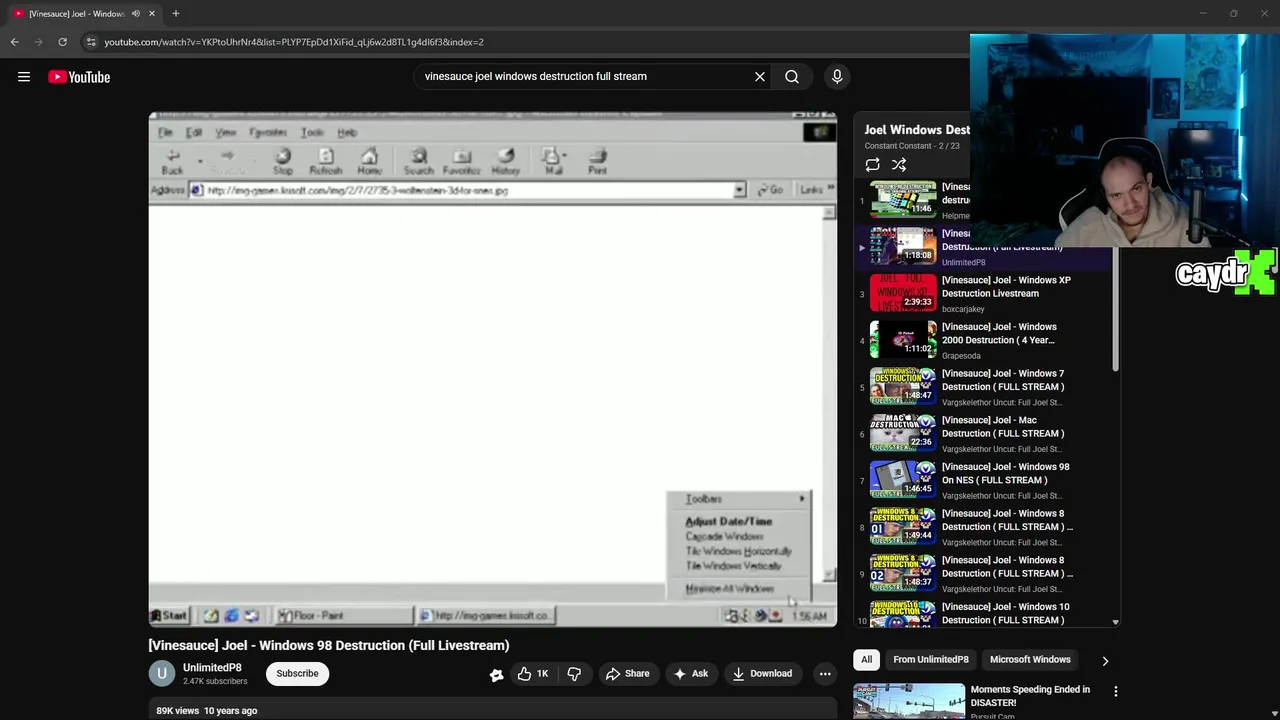
Task: Click the browser address bar
Action: click(x=530, y=42)
